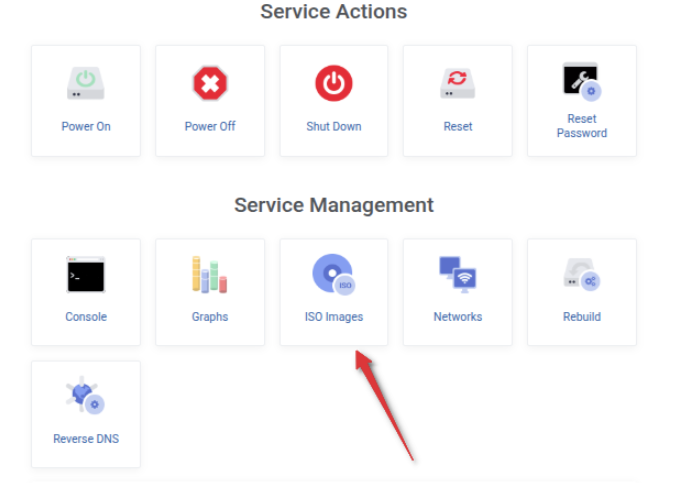Click the Power Off text link
Viewport: 682px width, 483px height.
[210, 127]
